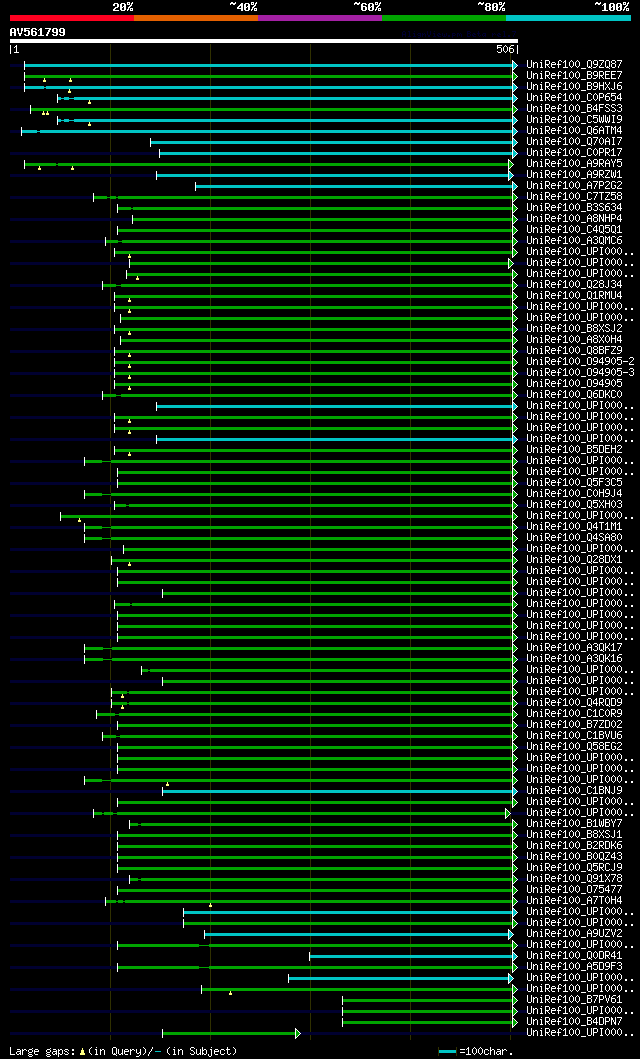Click the cyan ~100% identity legend segment

(568, 18)
